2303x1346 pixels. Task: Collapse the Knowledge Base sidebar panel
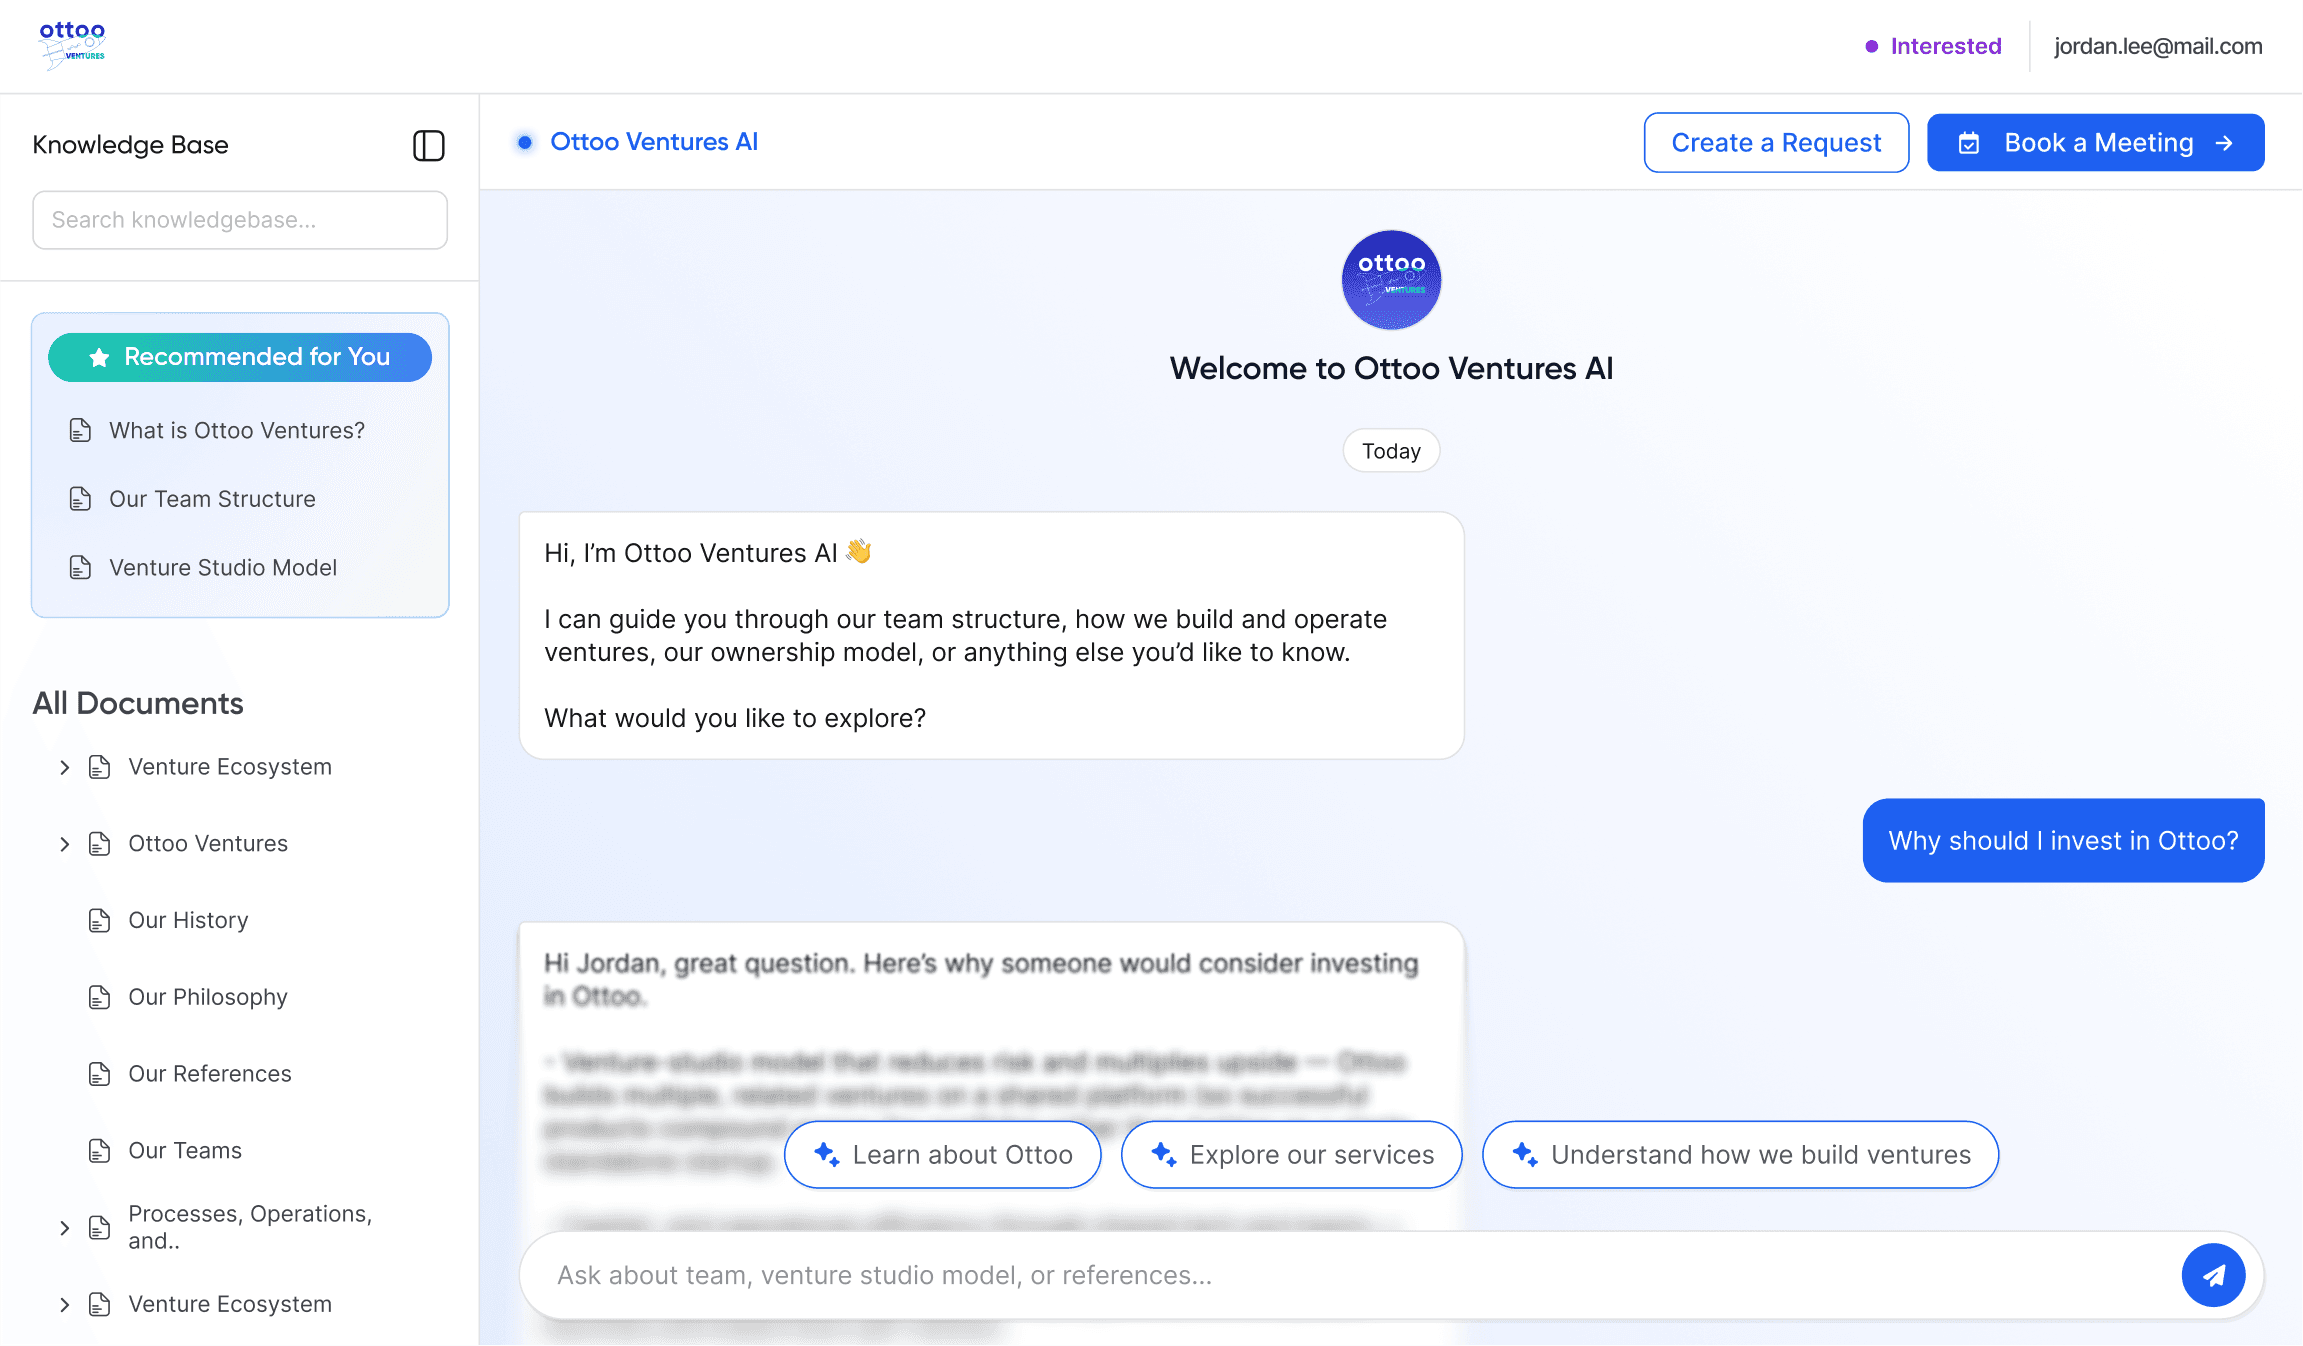tap(428, 145)
